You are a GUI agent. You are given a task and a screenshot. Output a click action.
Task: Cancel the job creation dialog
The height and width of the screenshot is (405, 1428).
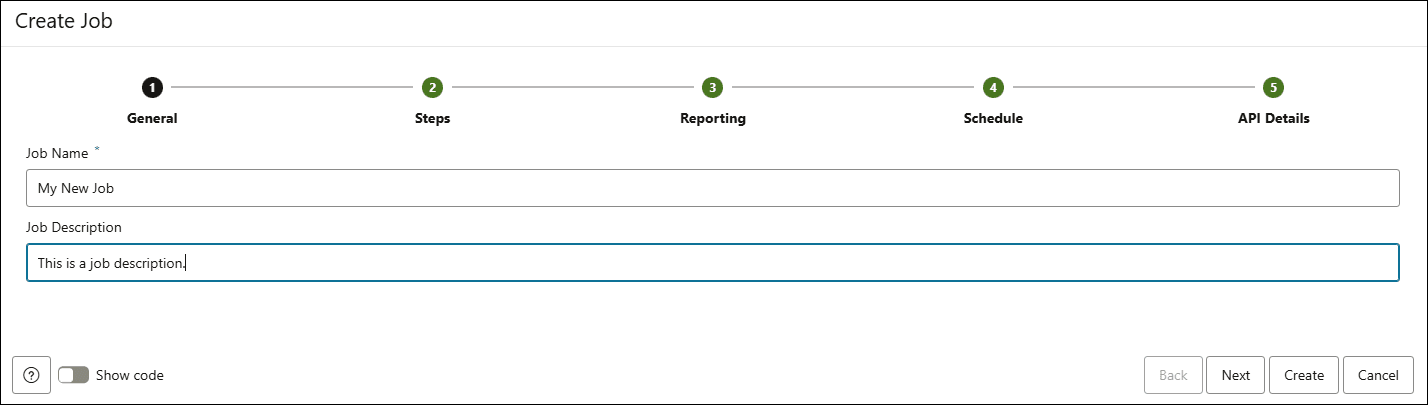(x=1378, y=375)
